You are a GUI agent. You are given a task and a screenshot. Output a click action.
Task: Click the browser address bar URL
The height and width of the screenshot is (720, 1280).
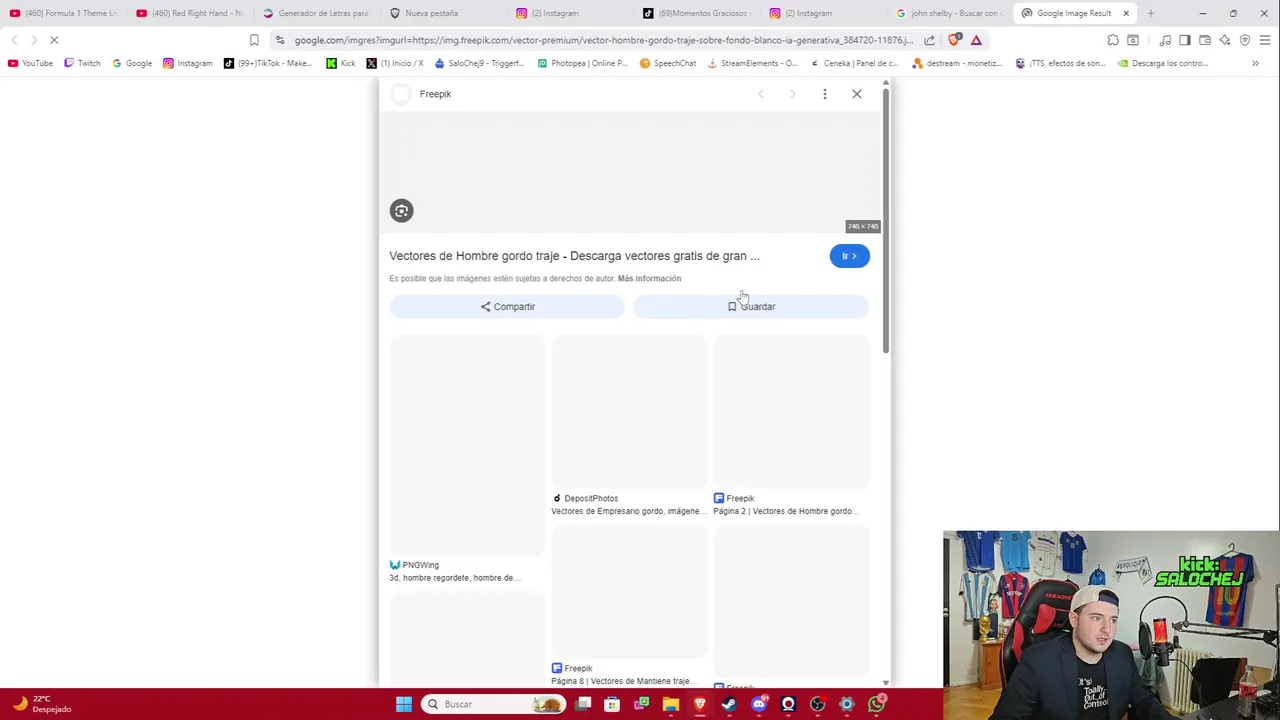click(603, 40)
